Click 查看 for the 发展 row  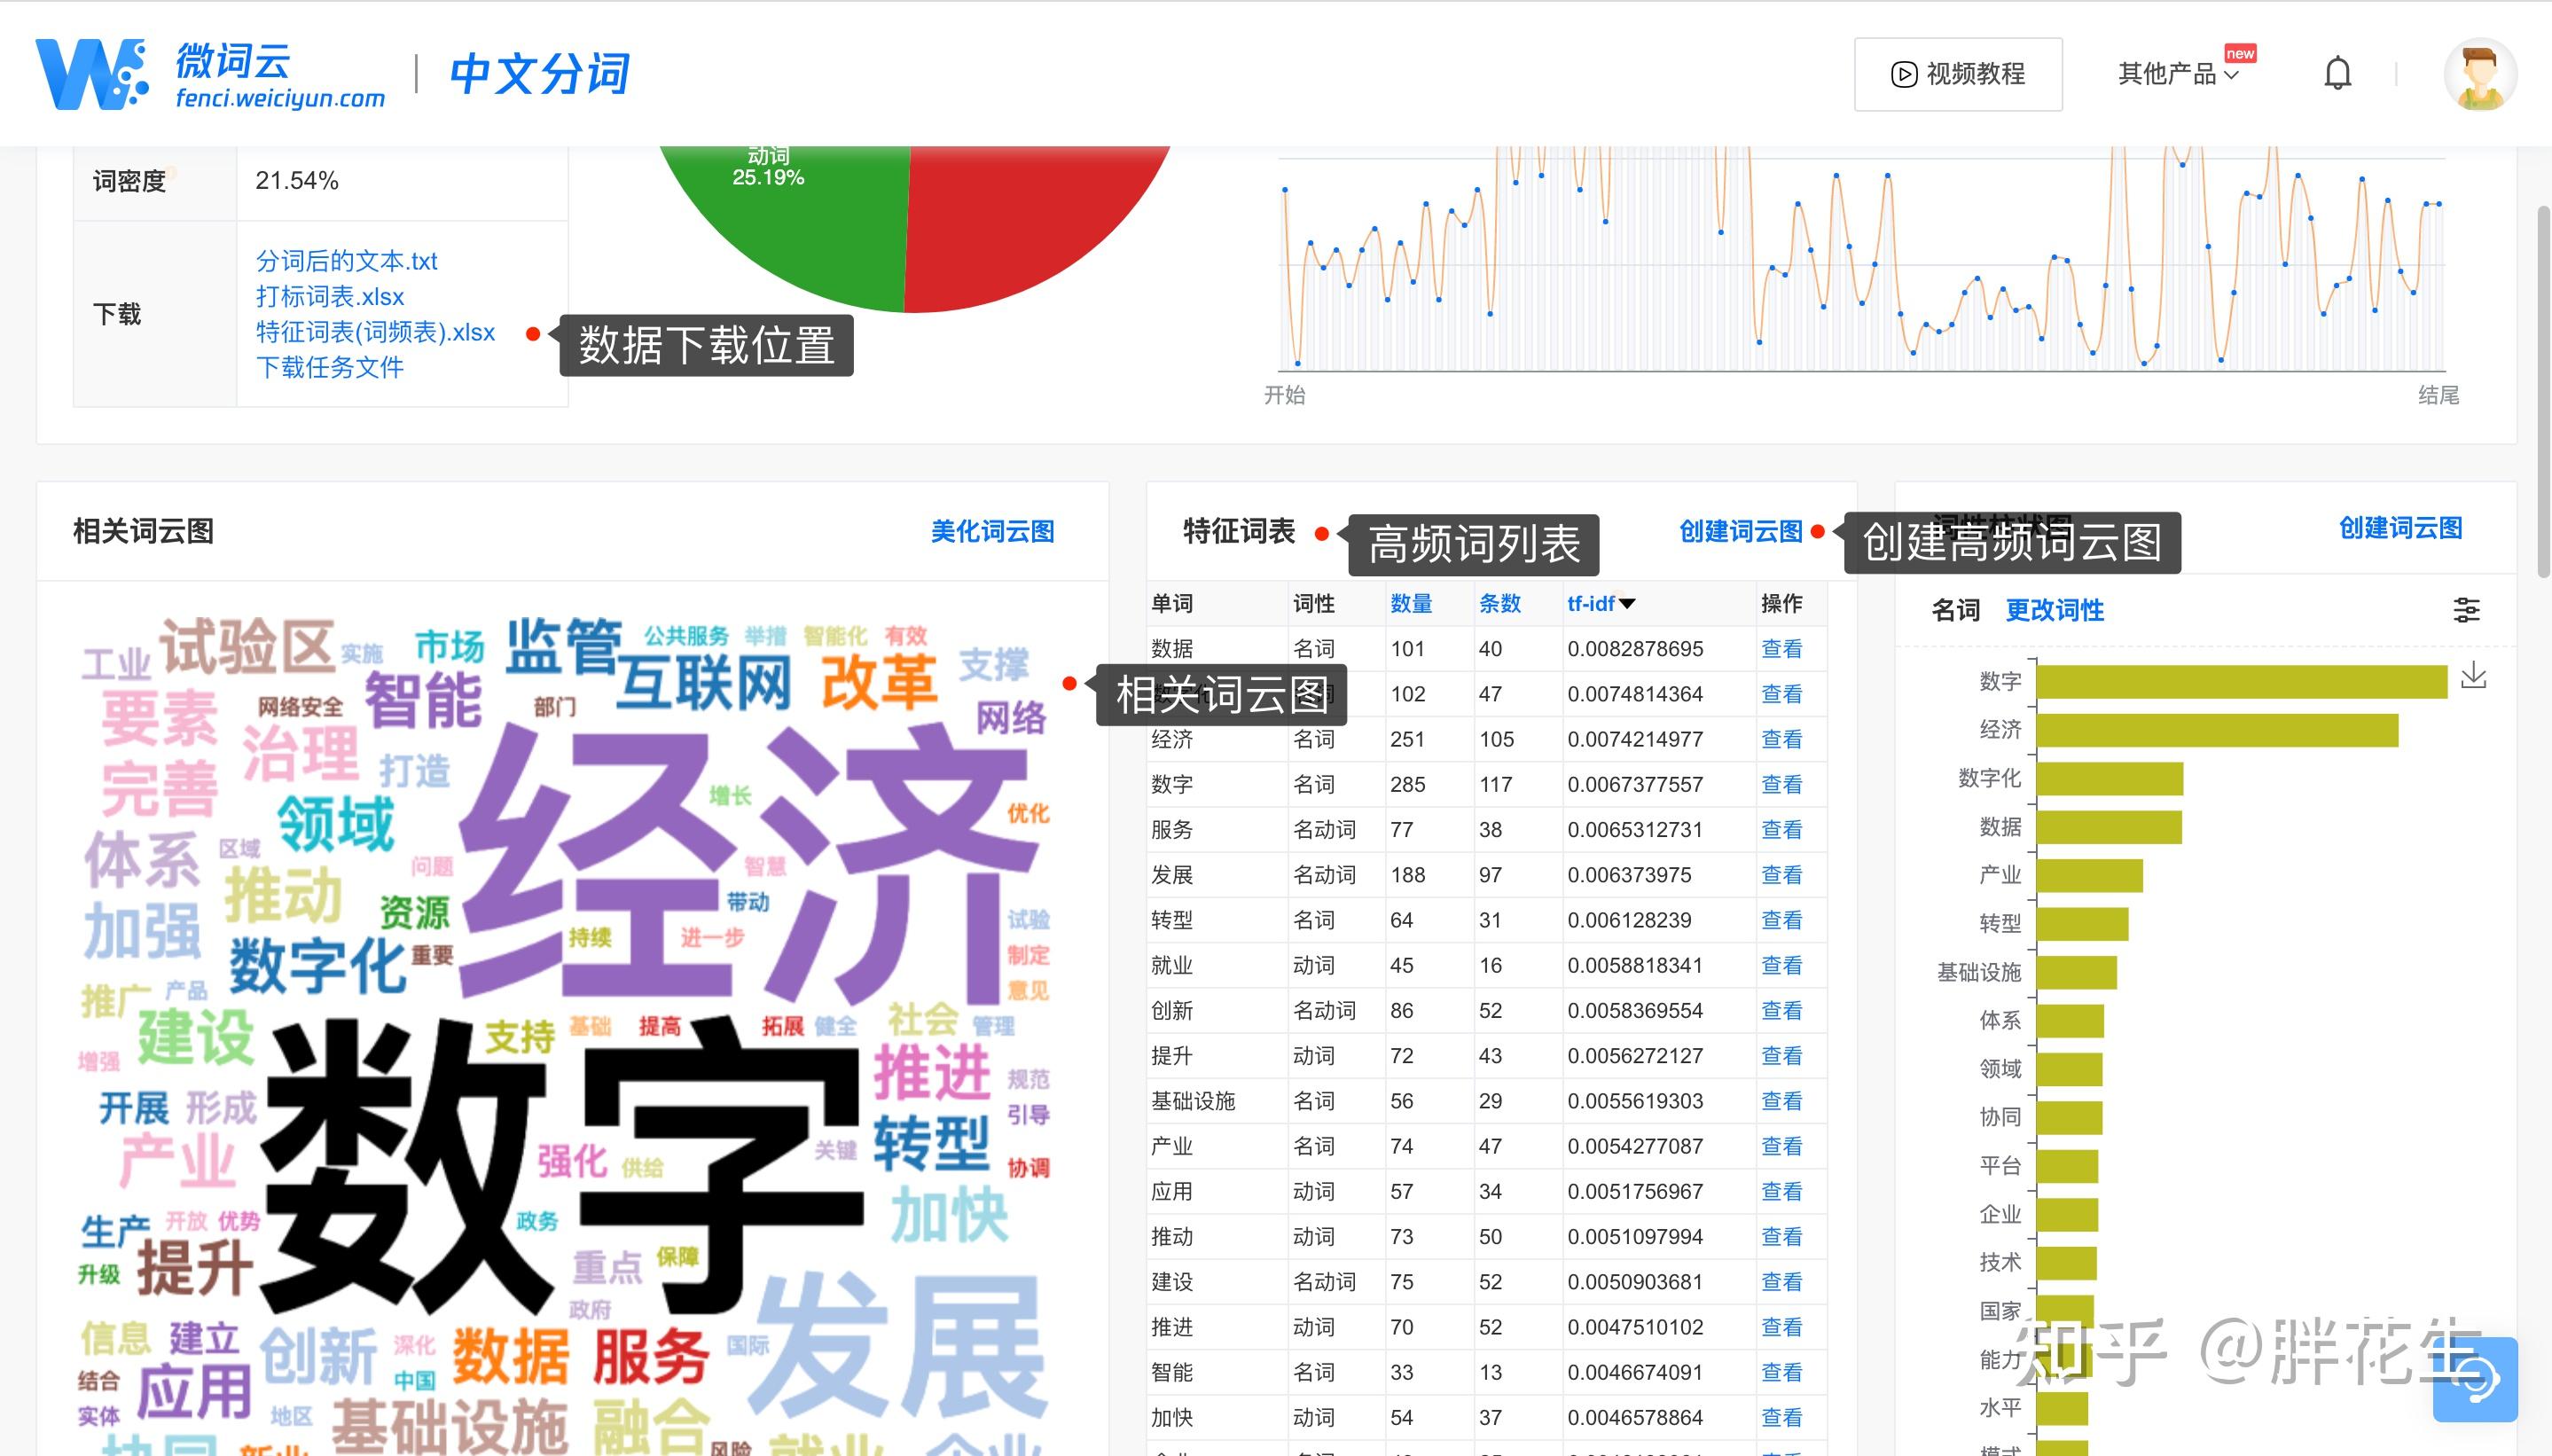tap(1781, 874)
